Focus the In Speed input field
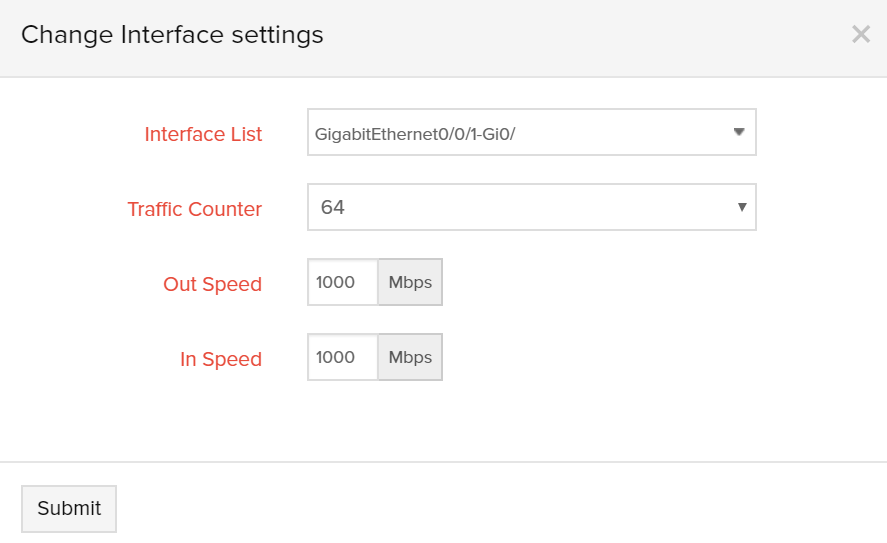The width and height of the screenshot is (887, 543). pos(342,357)
